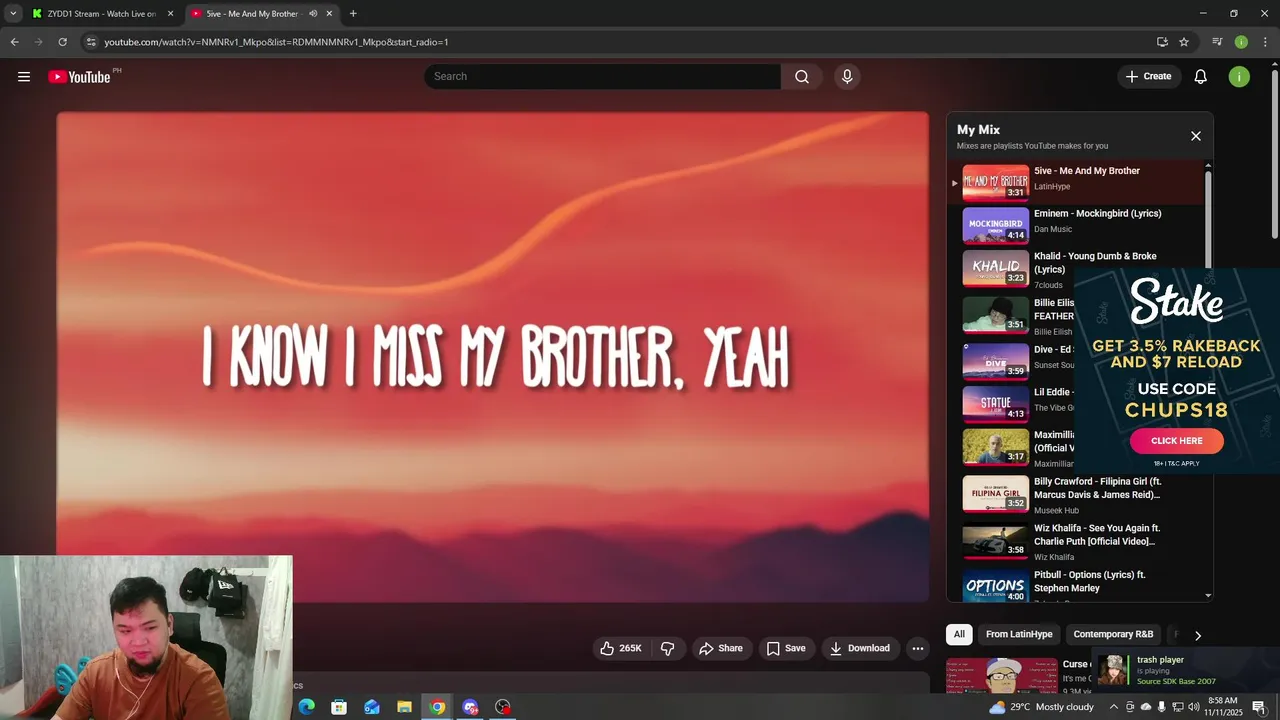Switch to ZYDD1 Stream tab
Screen dimensions: 1280x720
103,14
